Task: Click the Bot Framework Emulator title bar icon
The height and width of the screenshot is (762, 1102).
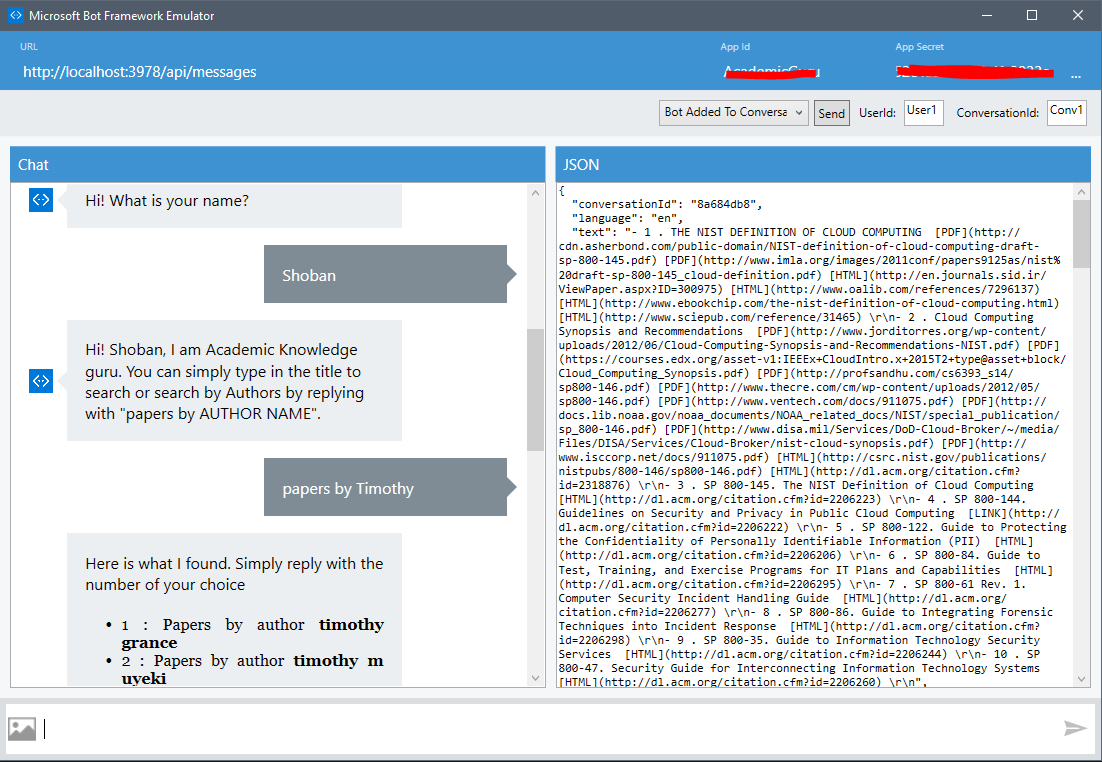Action: [x=13, y=15]
